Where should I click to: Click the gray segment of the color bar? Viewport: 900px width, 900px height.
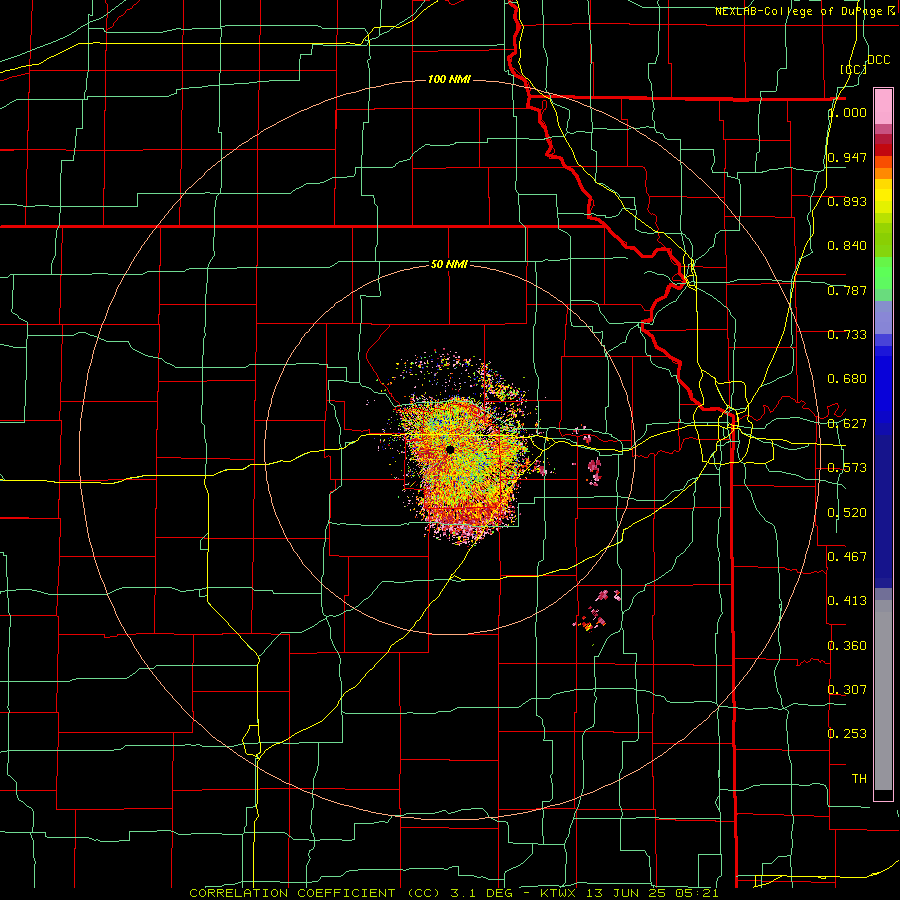(883, 695)
